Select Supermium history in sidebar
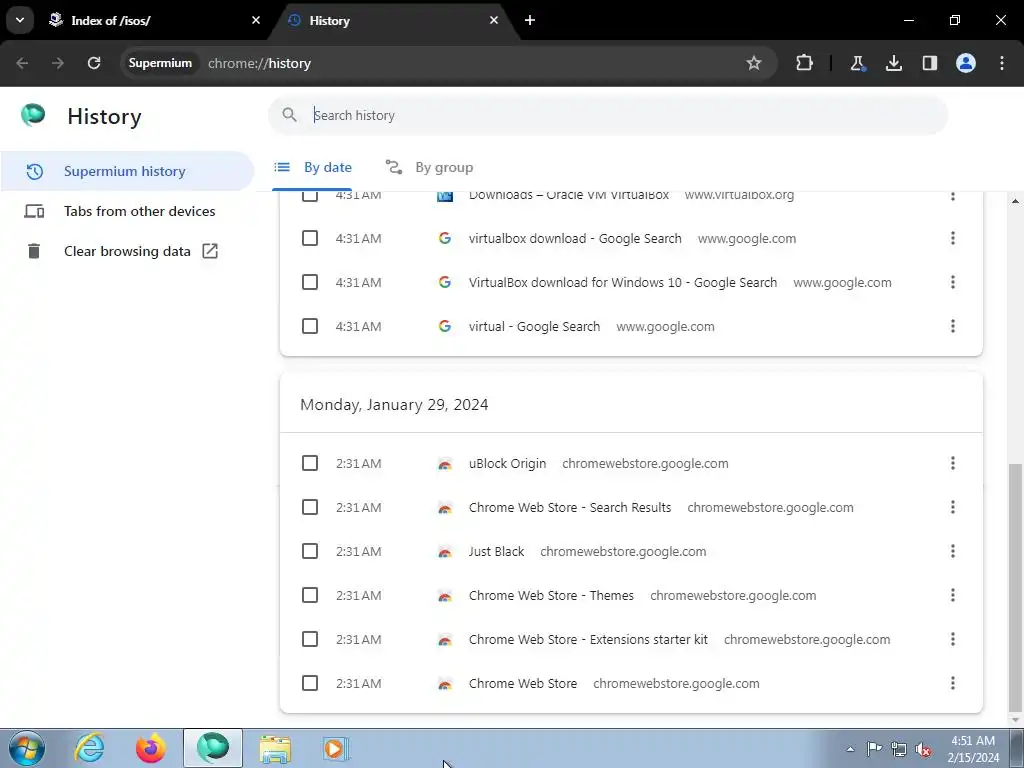The image size is (1024, 768). click(127, 171)
